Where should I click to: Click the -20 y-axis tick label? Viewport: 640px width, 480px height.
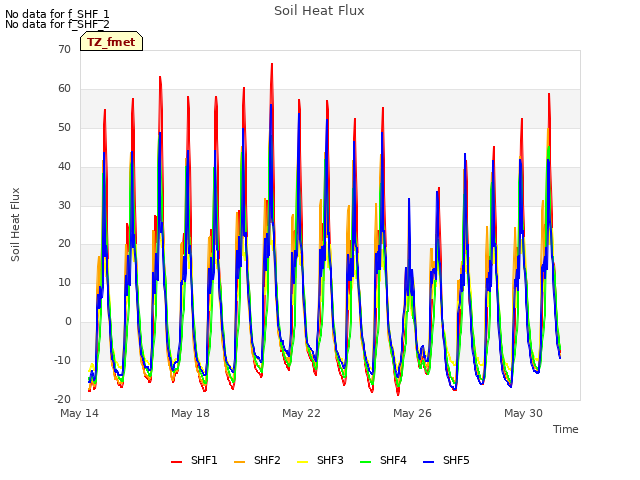(62, 399)
